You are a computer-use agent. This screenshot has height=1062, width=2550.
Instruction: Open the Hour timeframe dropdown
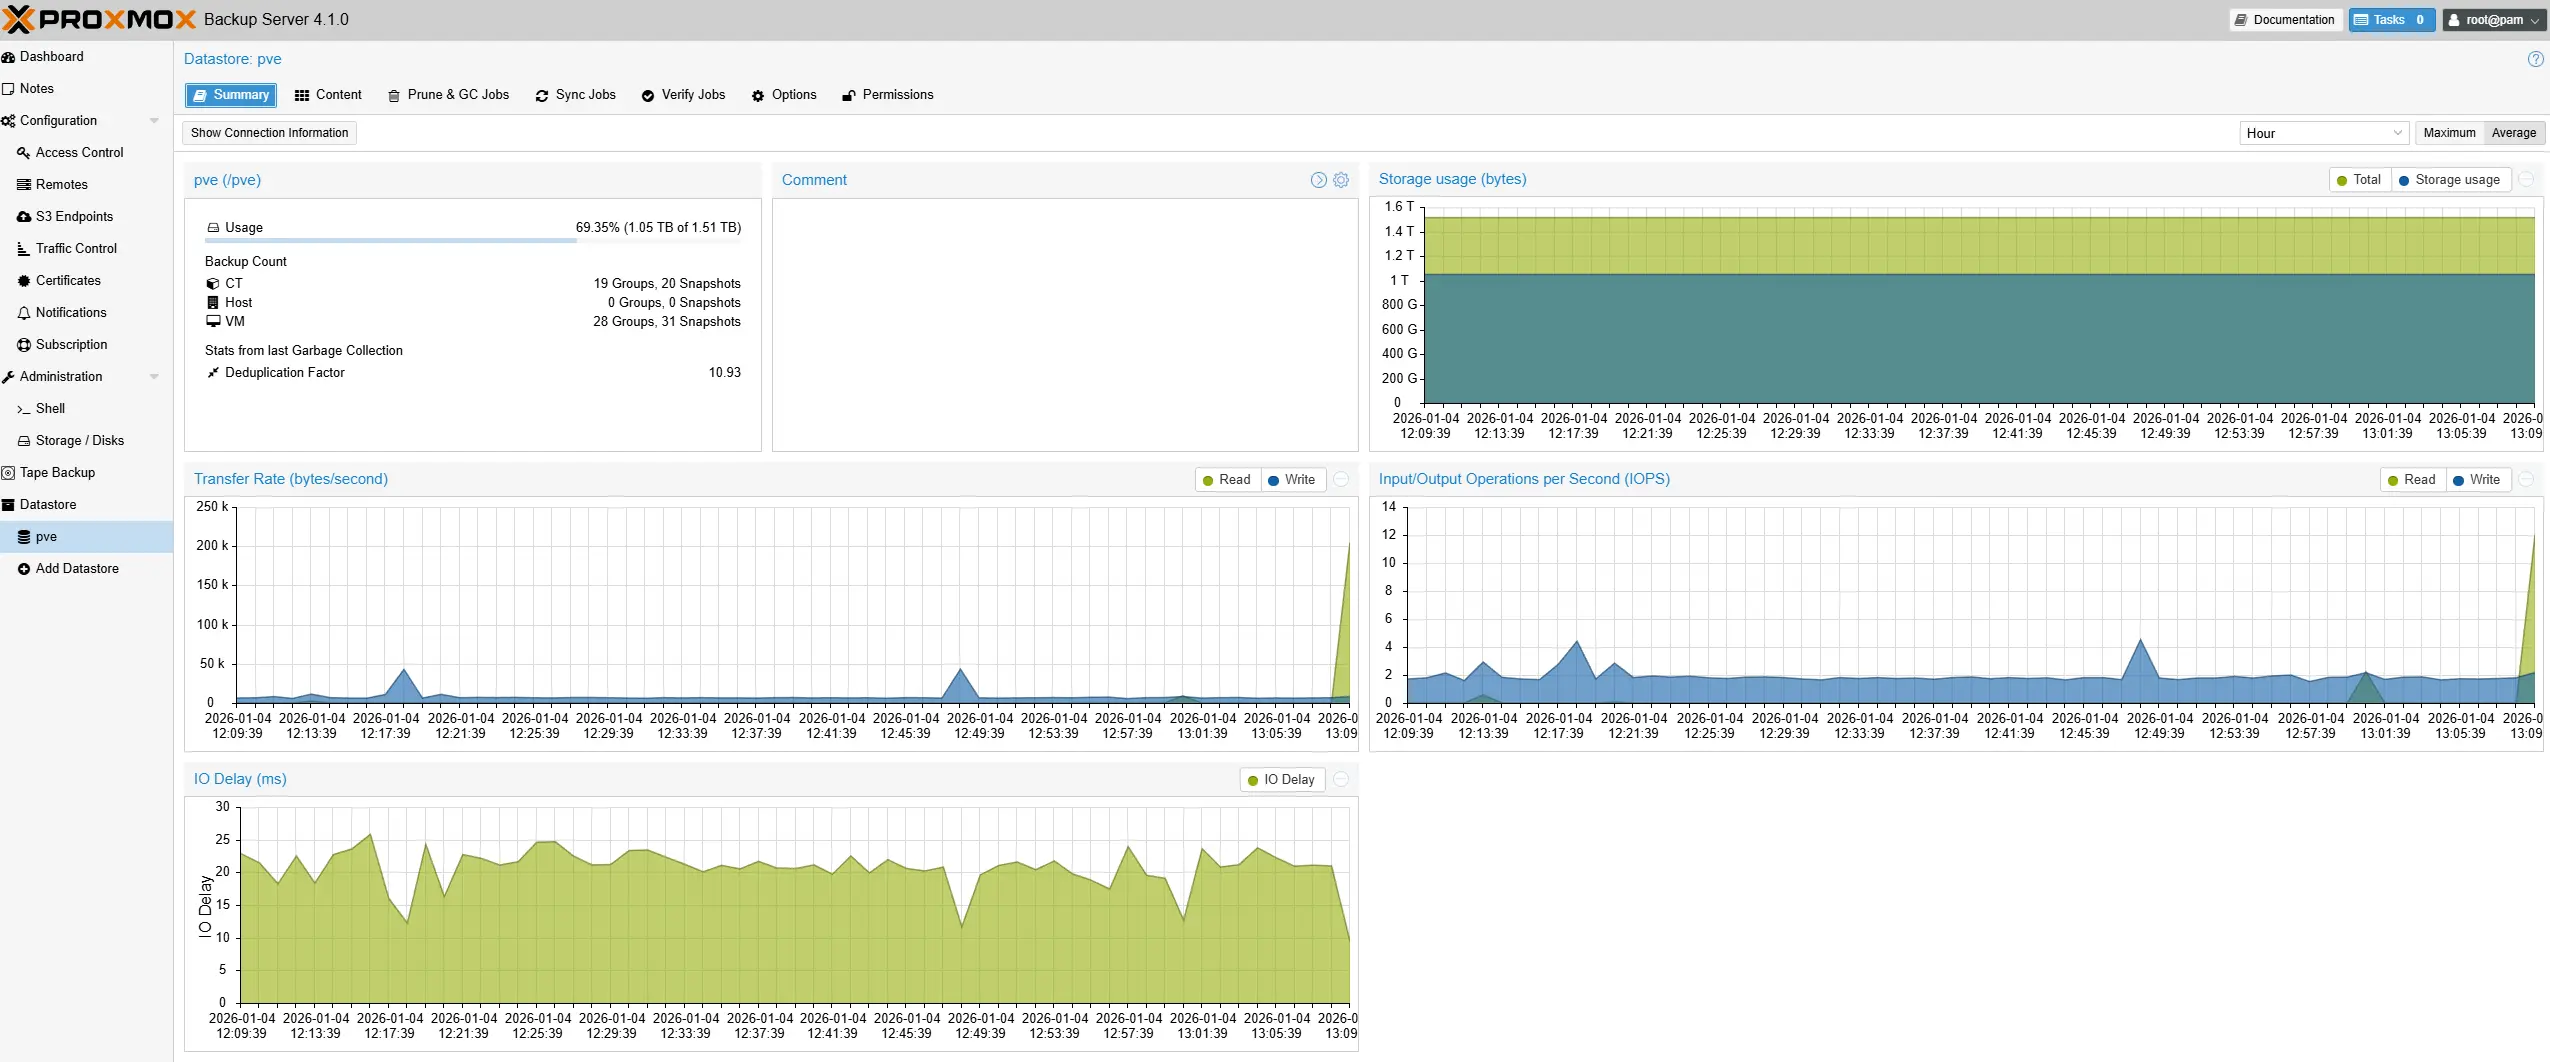2324,133
